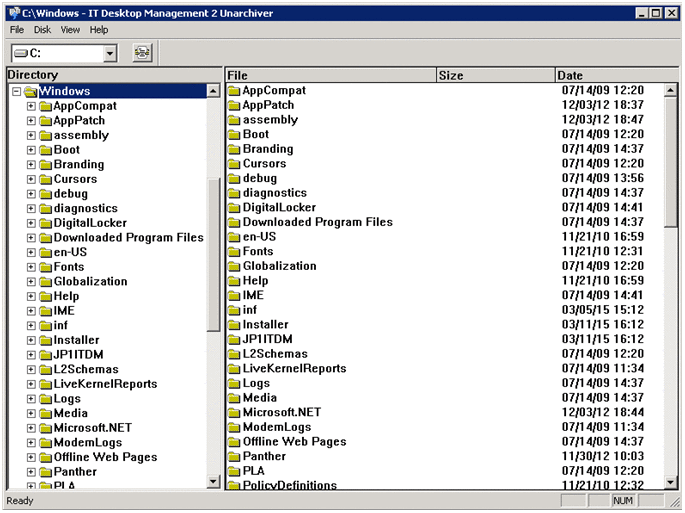Expand the Media folder in directory tree
685x513 pixels.
click(31, 413)
